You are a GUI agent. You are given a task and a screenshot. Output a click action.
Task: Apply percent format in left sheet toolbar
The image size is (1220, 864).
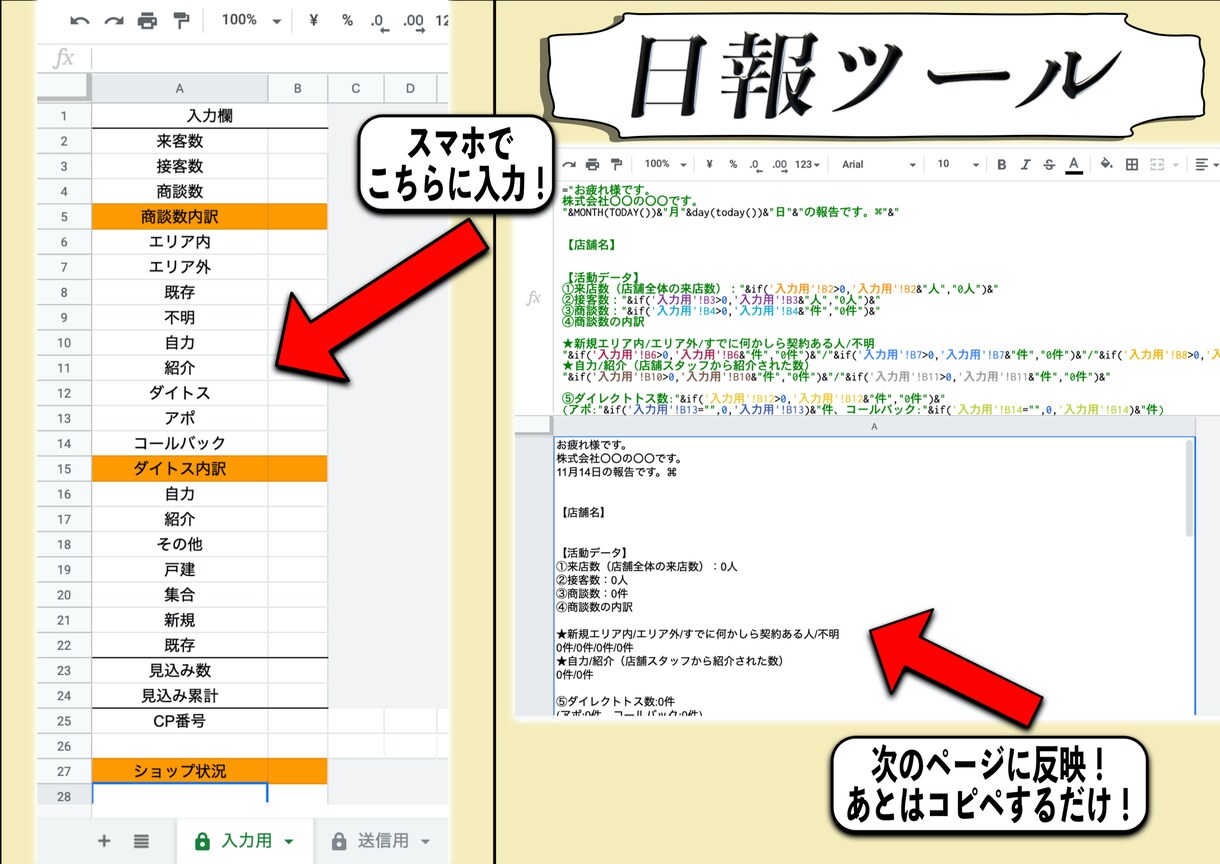347,20
